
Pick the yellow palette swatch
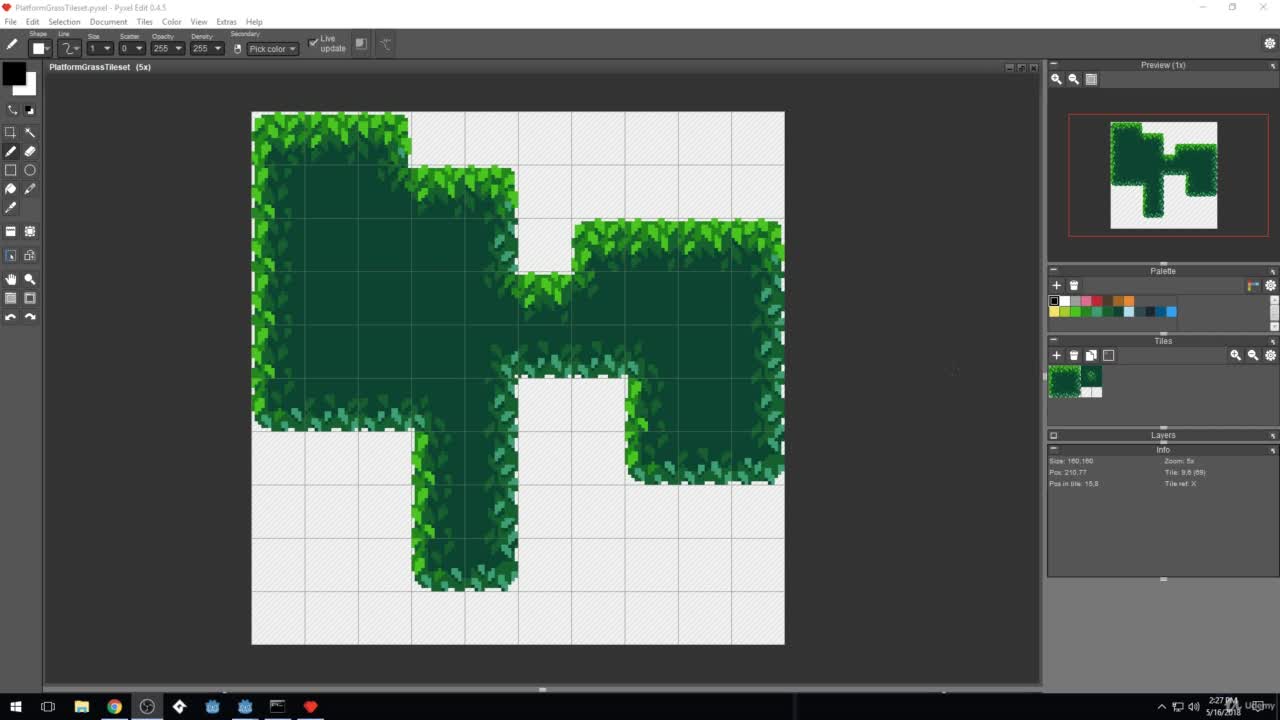point(1054,312)
